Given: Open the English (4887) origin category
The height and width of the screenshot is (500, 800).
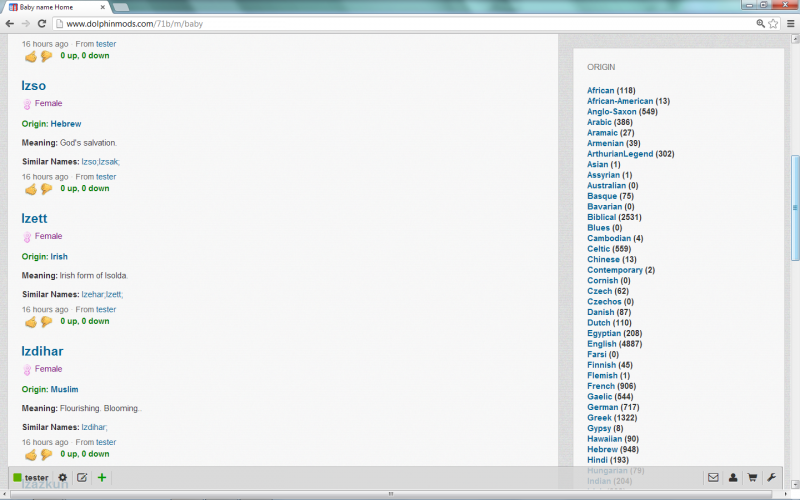Looking at the screenshot, I should point(602,344).
